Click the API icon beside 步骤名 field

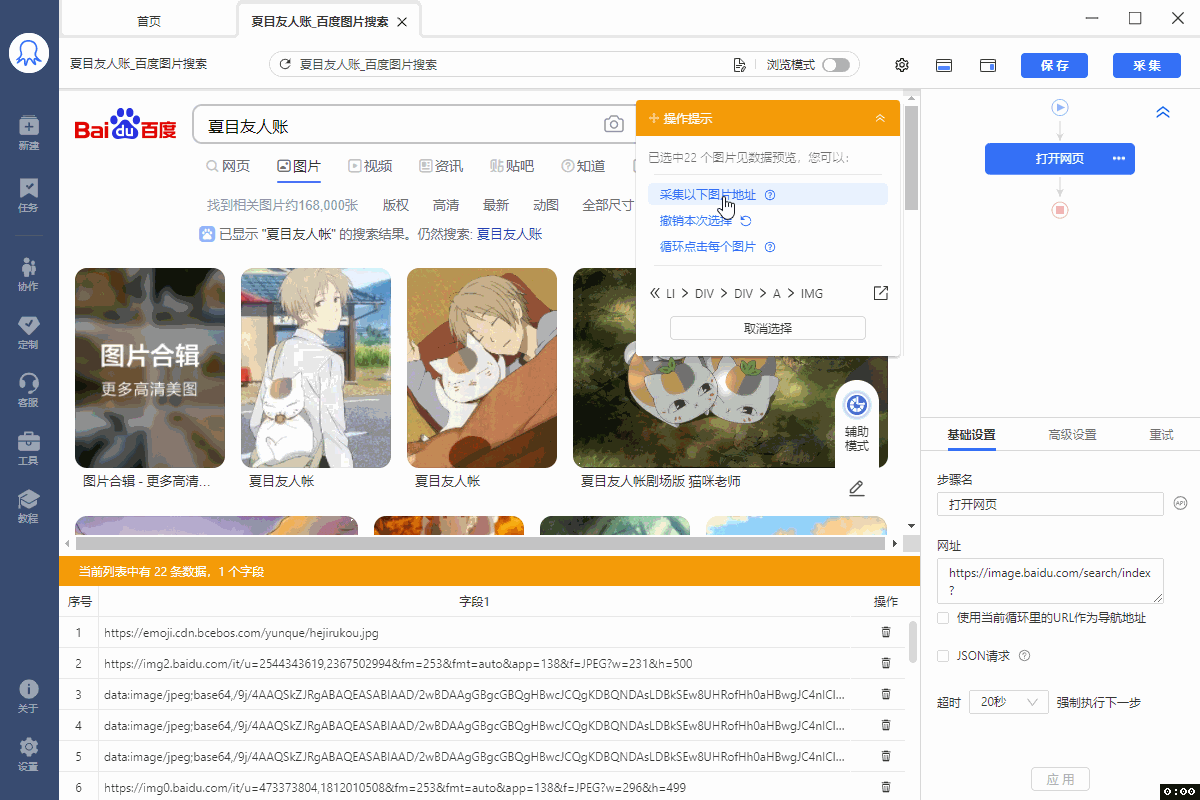1180,503
